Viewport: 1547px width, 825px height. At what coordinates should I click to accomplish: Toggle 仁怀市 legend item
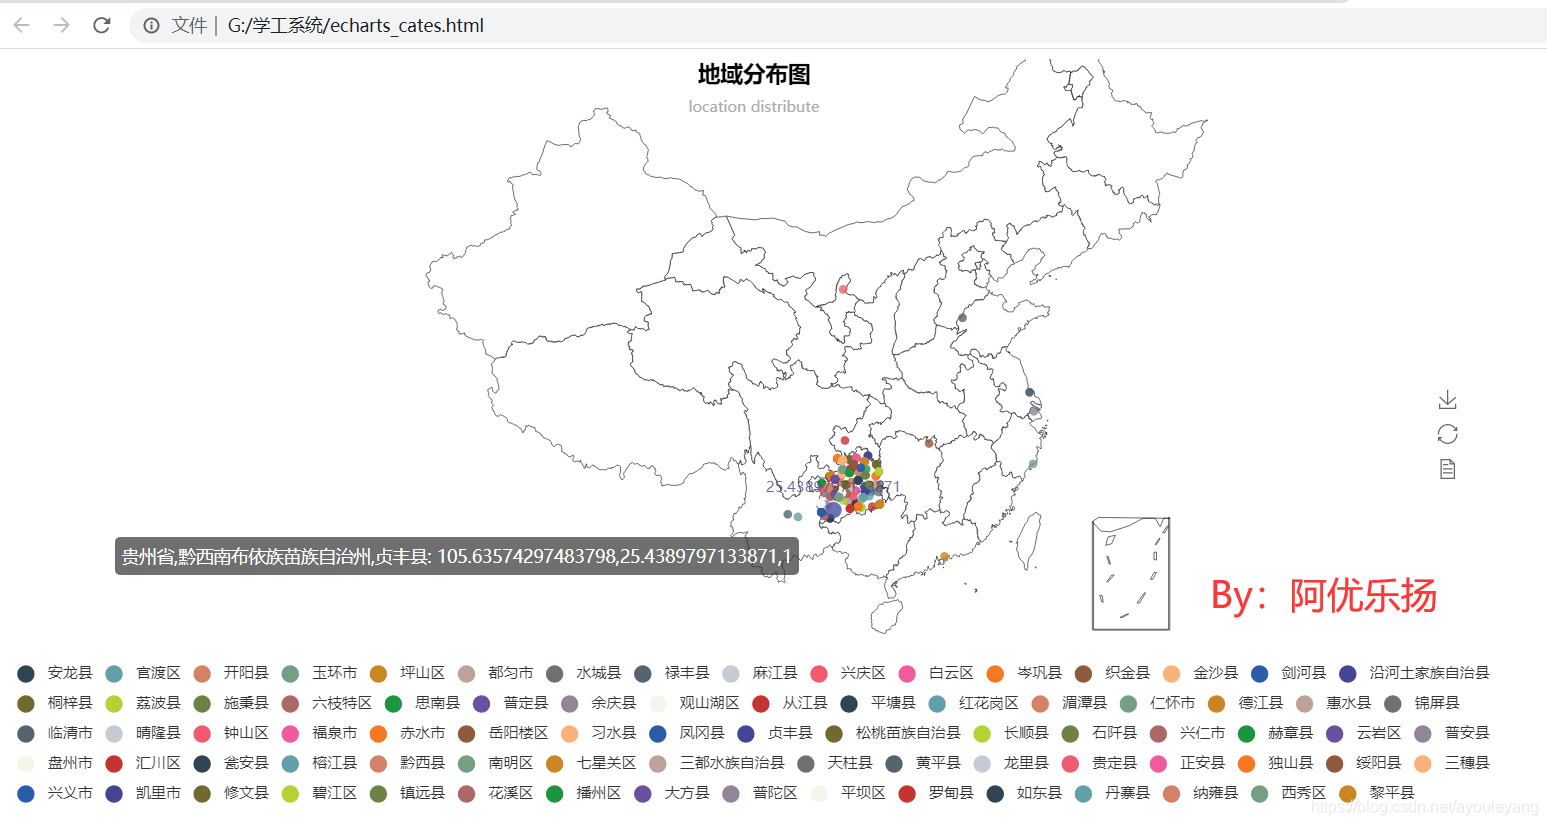(1157, 703)
